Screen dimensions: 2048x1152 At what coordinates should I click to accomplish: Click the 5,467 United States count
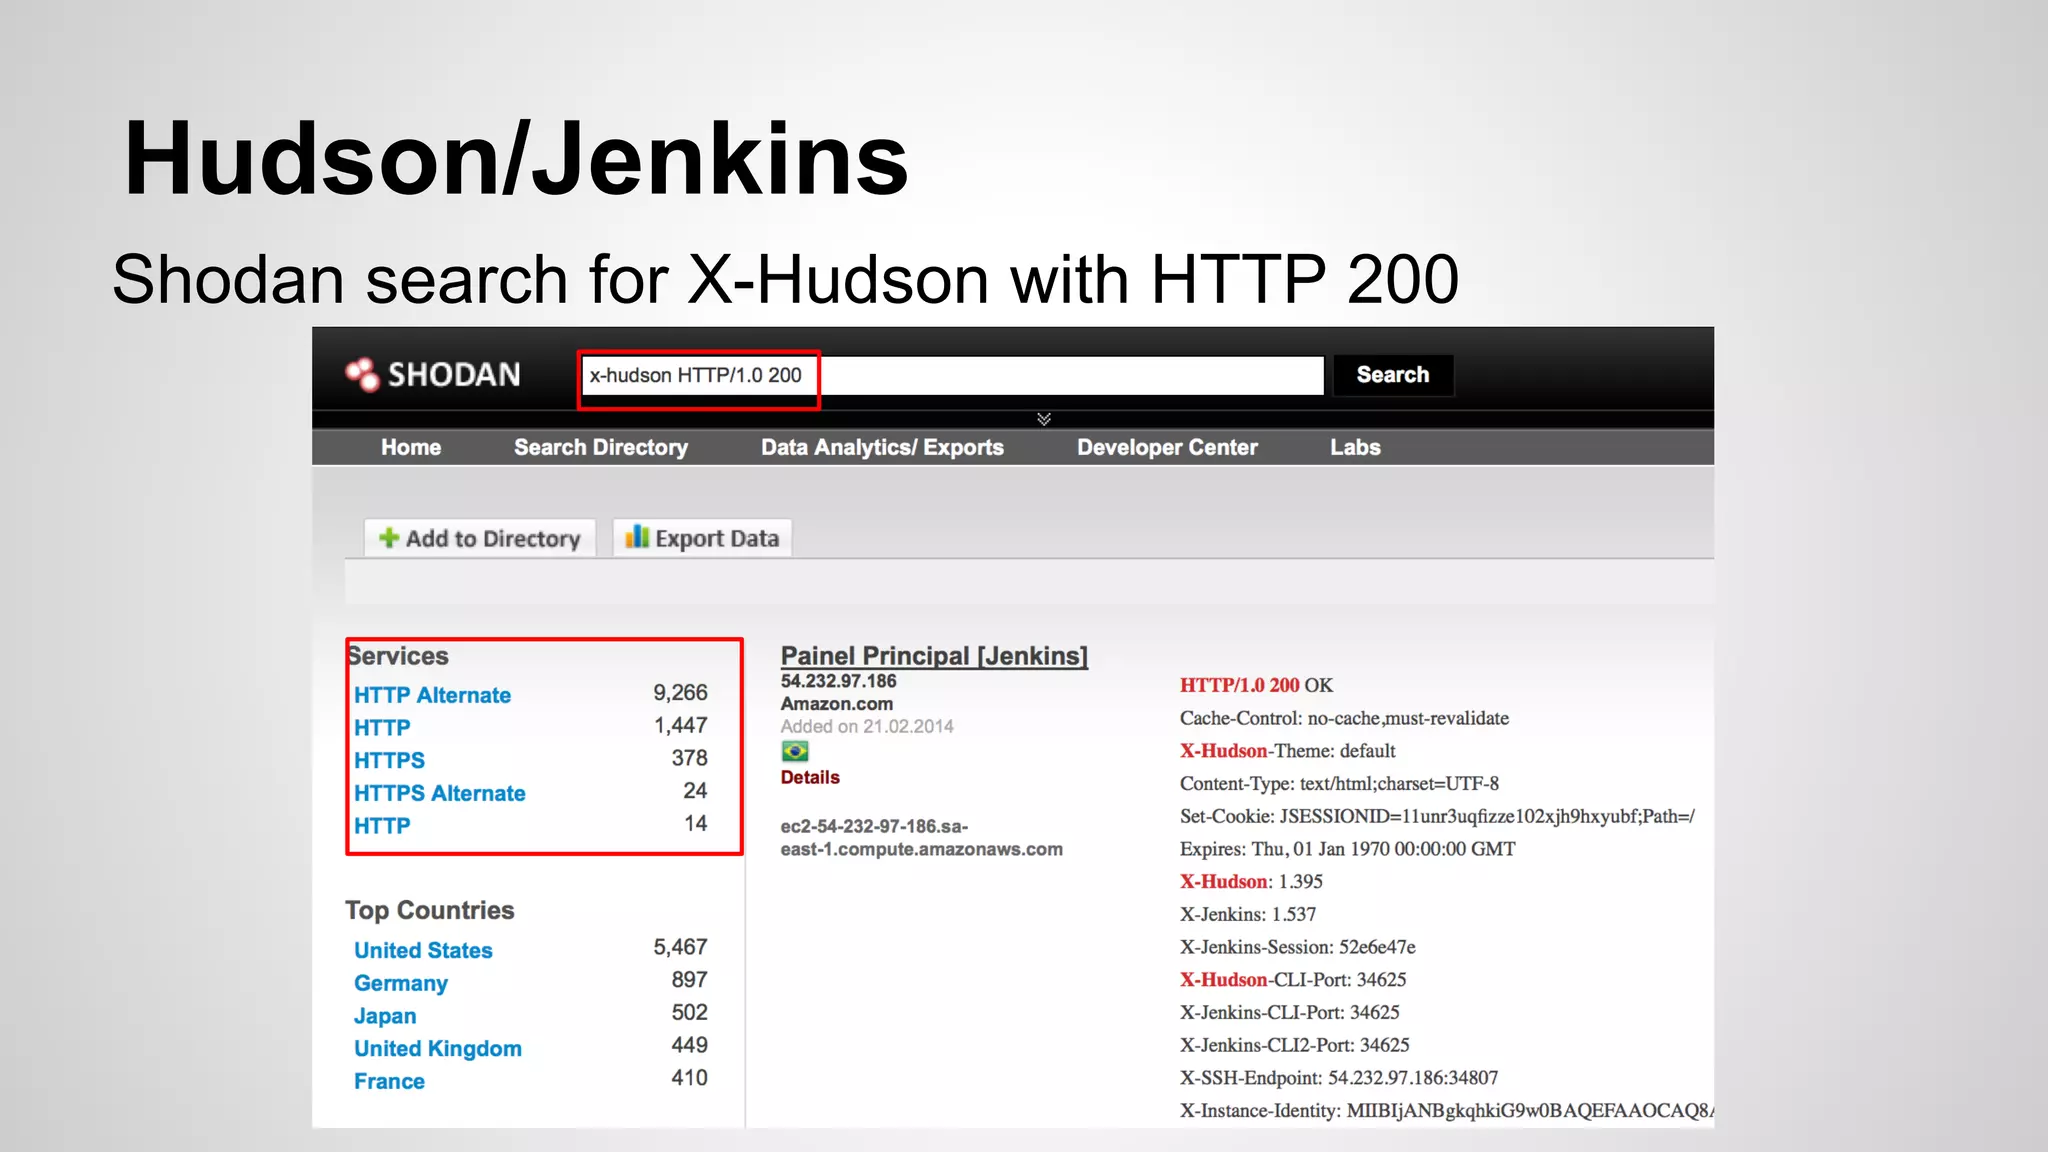coord(680,947)
